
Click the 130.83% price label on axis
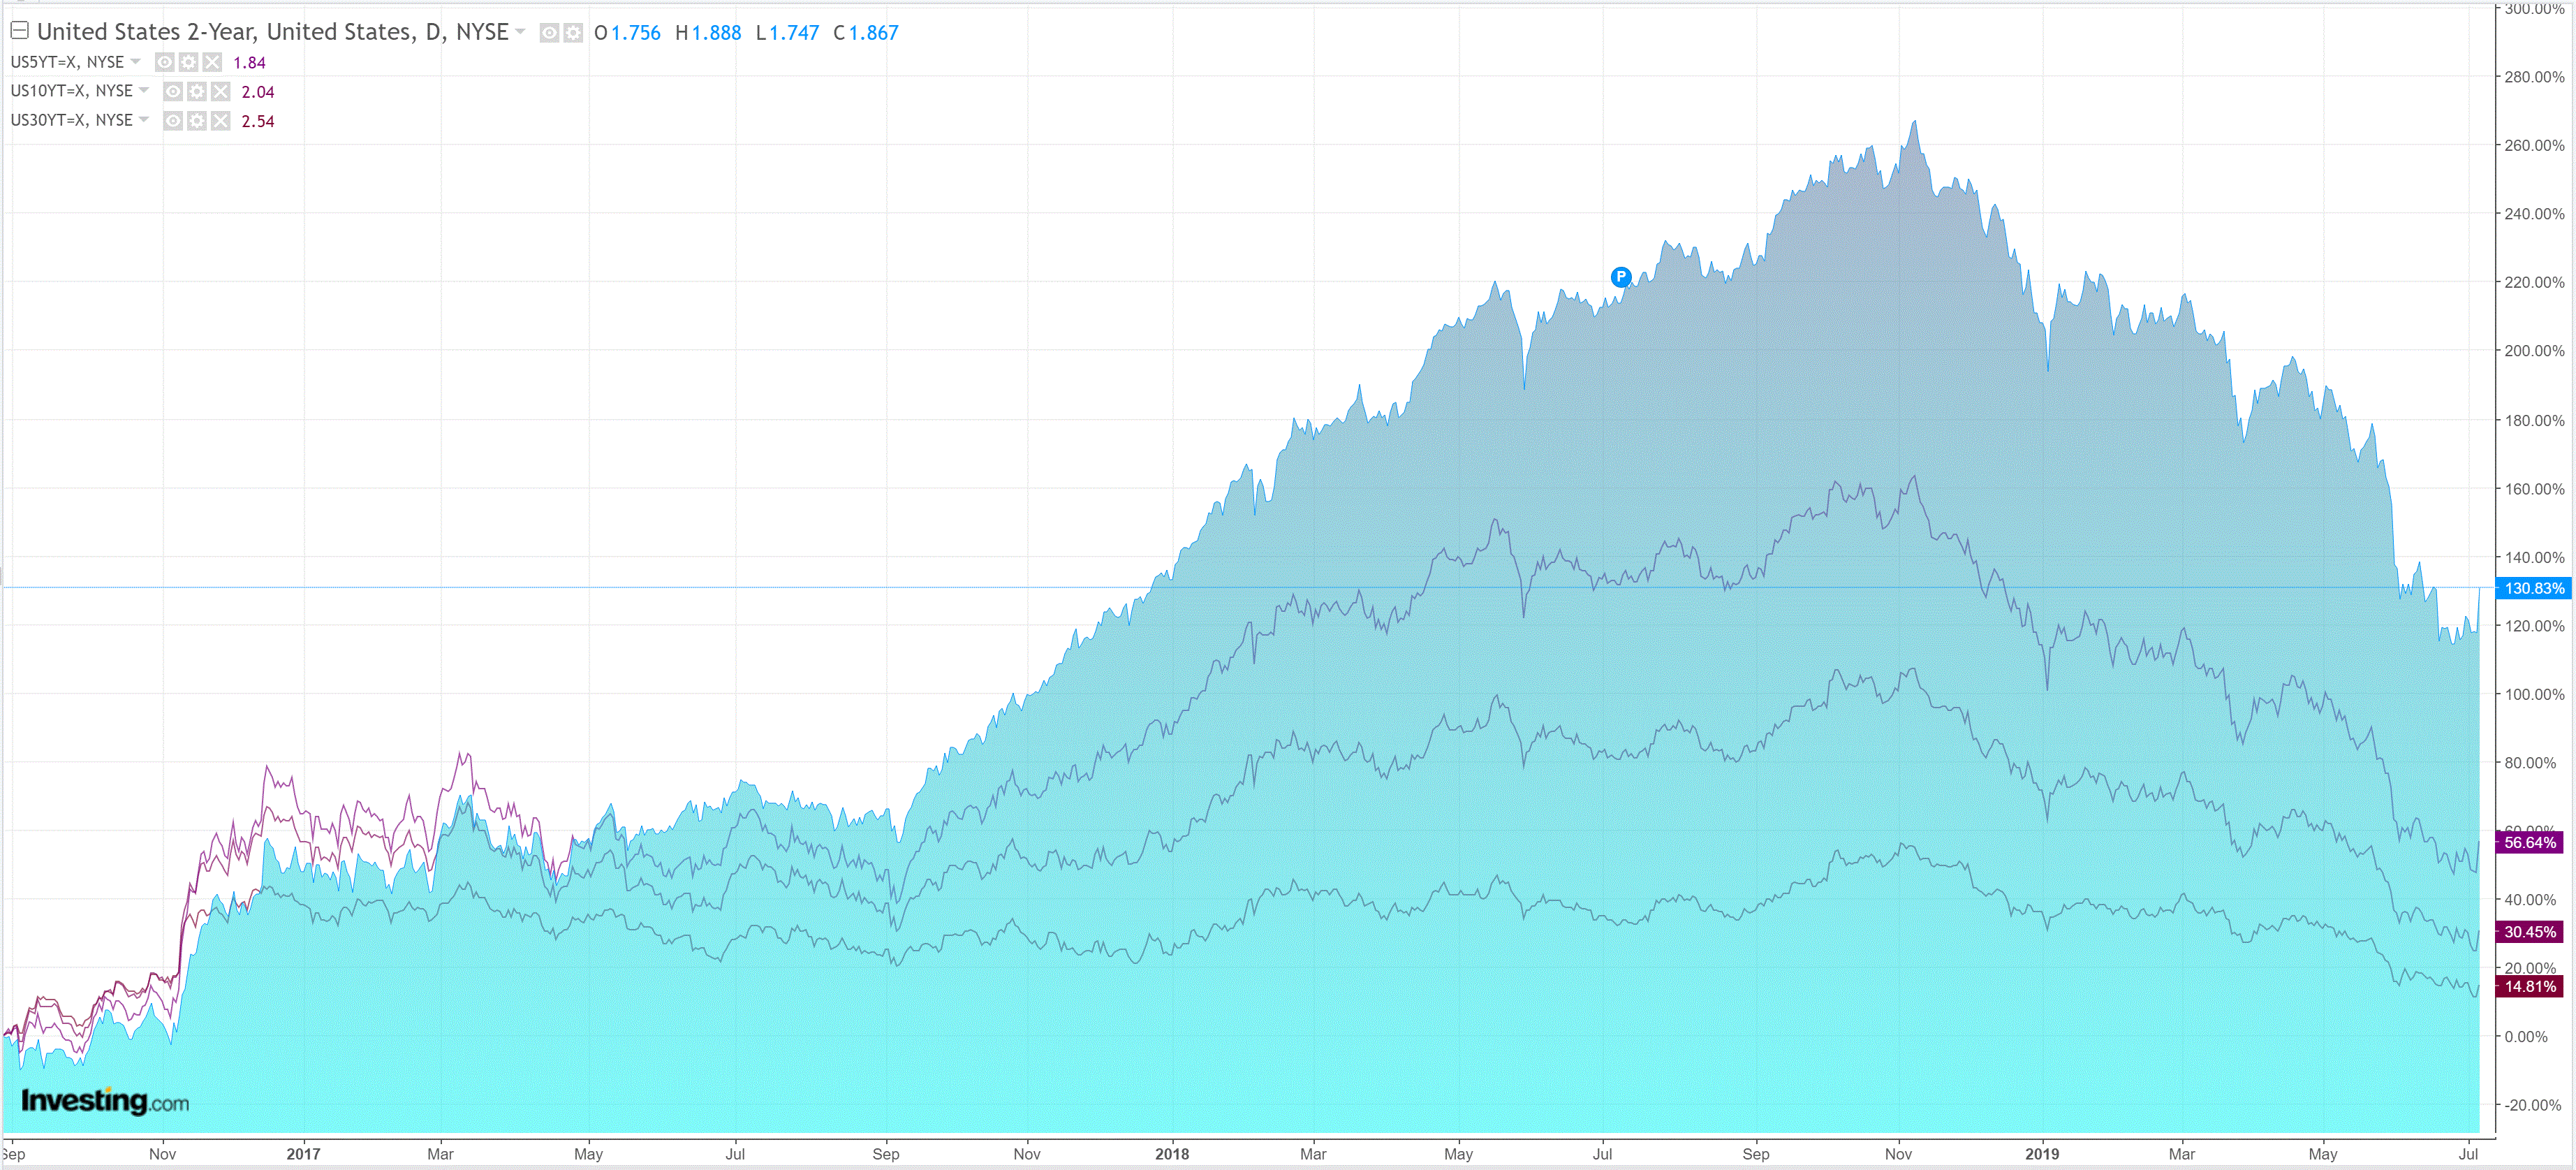(x=2533, y=588)
